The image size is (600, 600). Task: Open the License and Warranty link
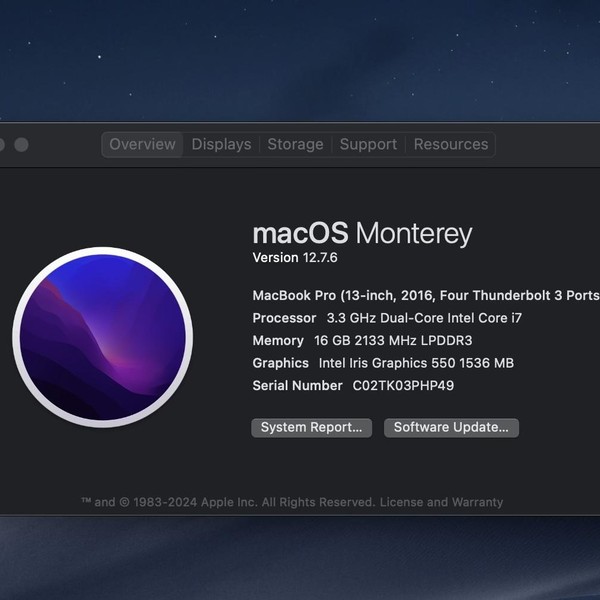pyautogui.click(x=441, y=502)
